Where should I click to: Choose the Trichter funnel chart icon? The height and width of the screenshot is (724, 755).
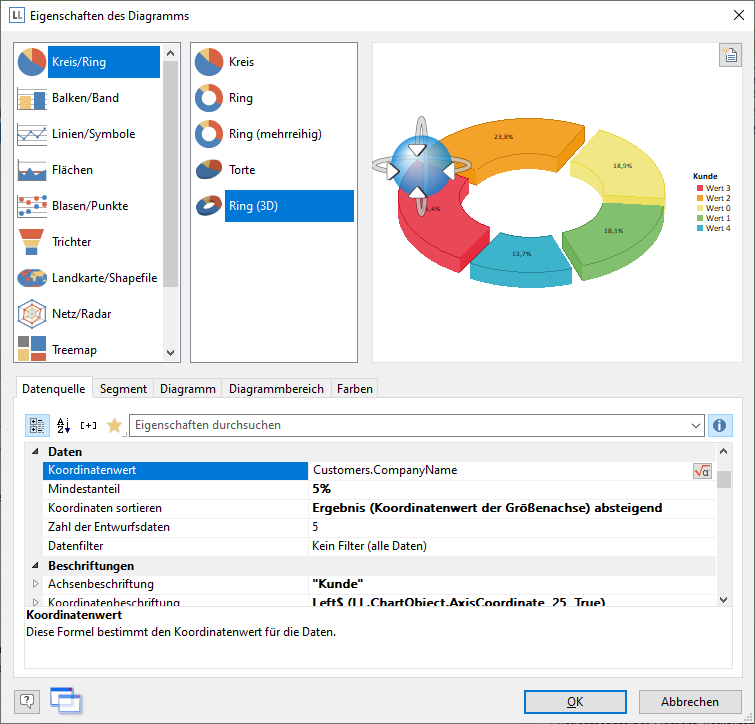tap(32, 242)
